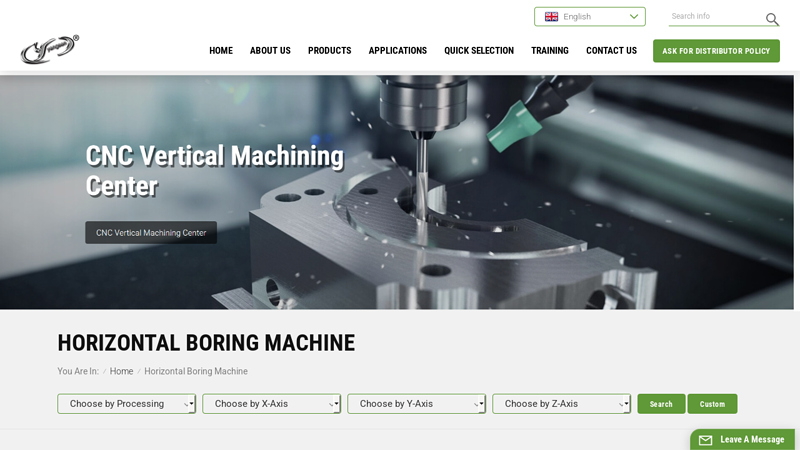
Task: Navigate to the TRAINING menu item
Action: click(x=549, y=51)
